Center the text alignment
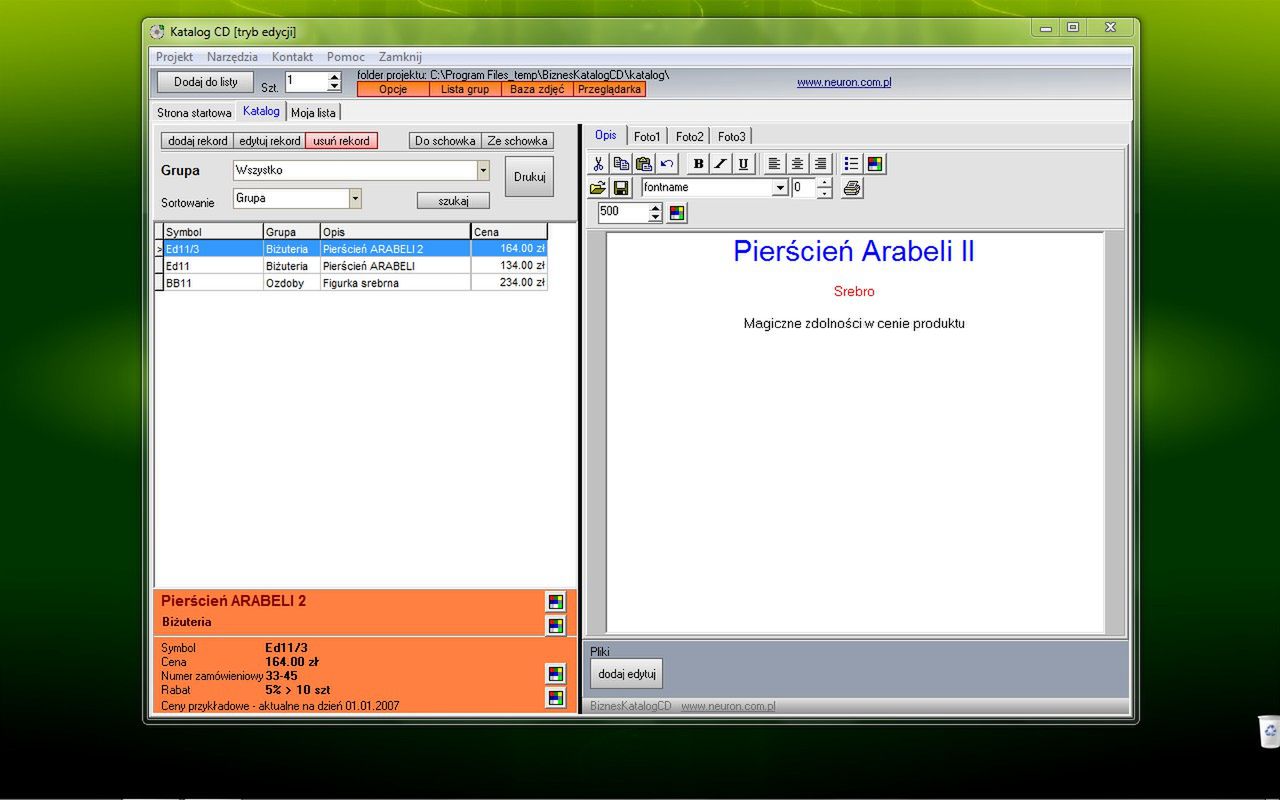 coord(798,164)
